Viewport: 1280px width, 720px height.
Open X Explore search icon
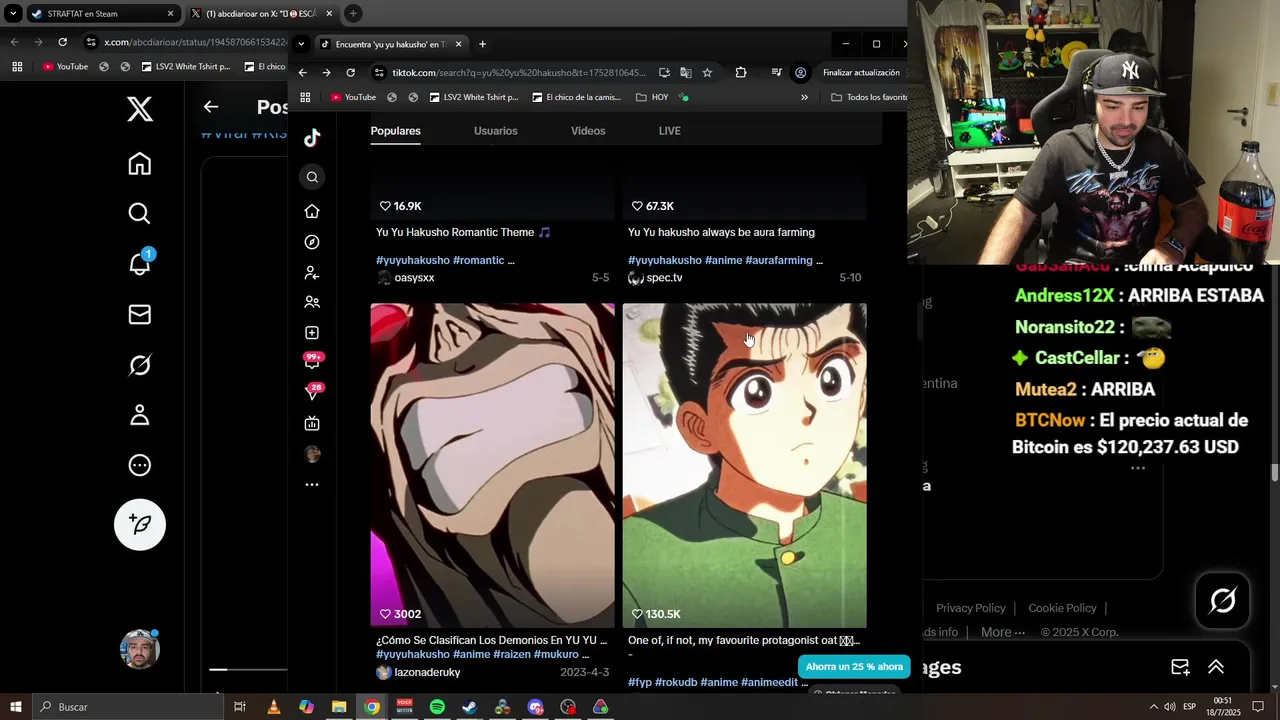pyautogui.click(x=140, y=214)
